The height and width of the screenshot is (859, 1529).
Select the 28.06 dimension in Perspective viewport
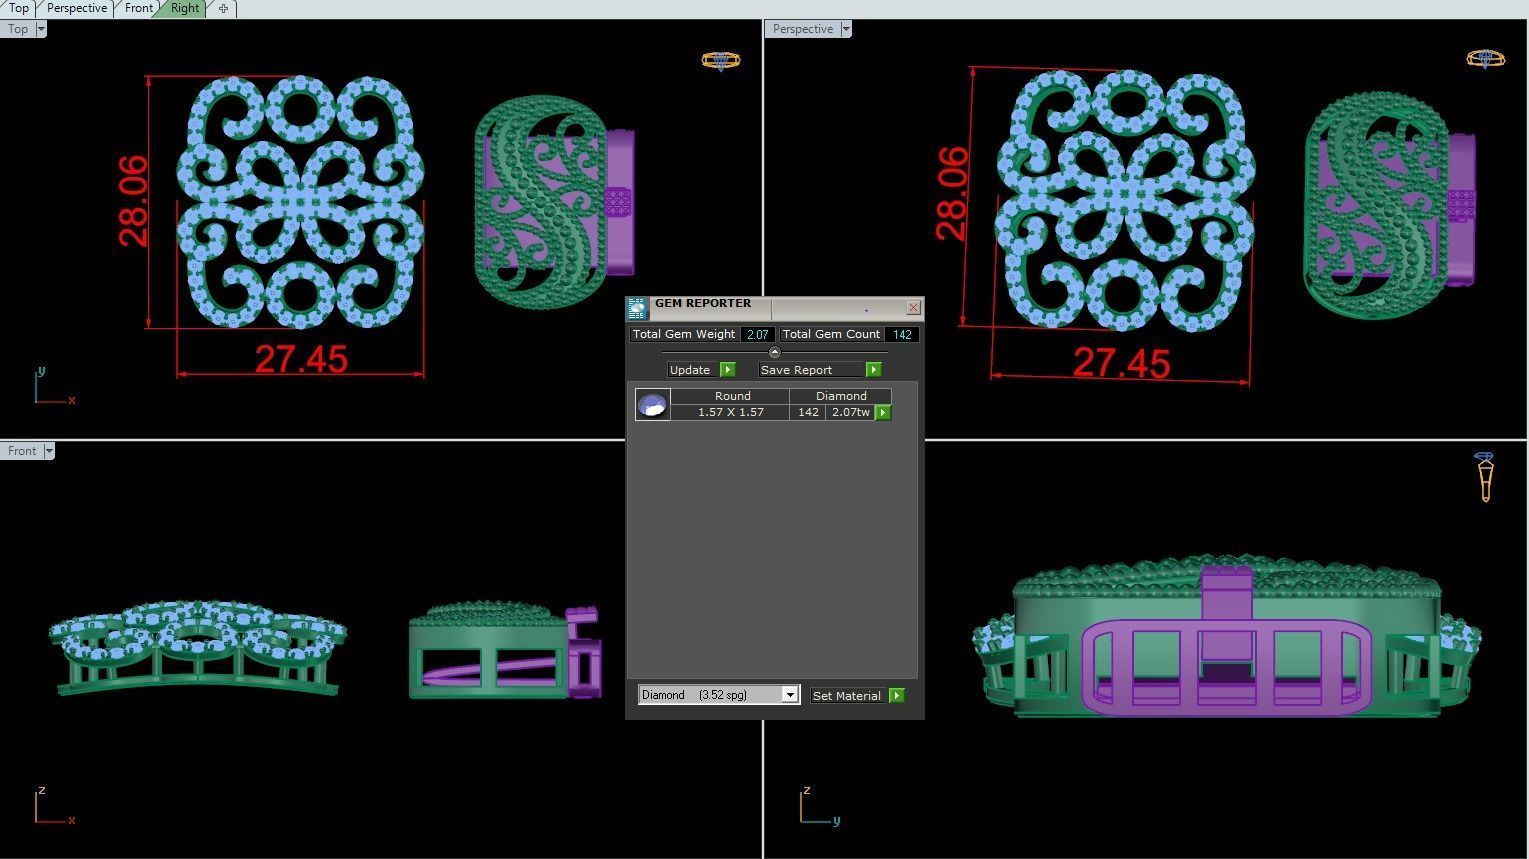(x=952, y=193)
